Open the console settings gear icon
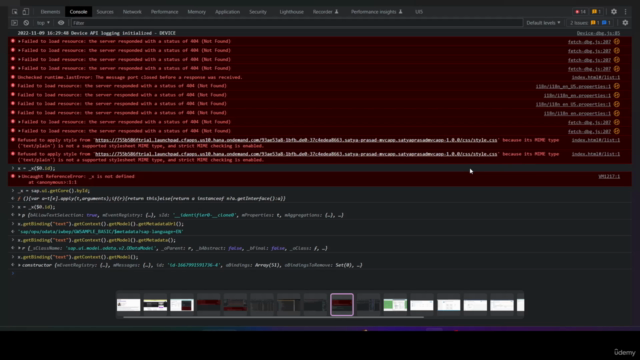The height and width of the screenshot is (360, 640). pyautogui.click(x=625, y=23)
